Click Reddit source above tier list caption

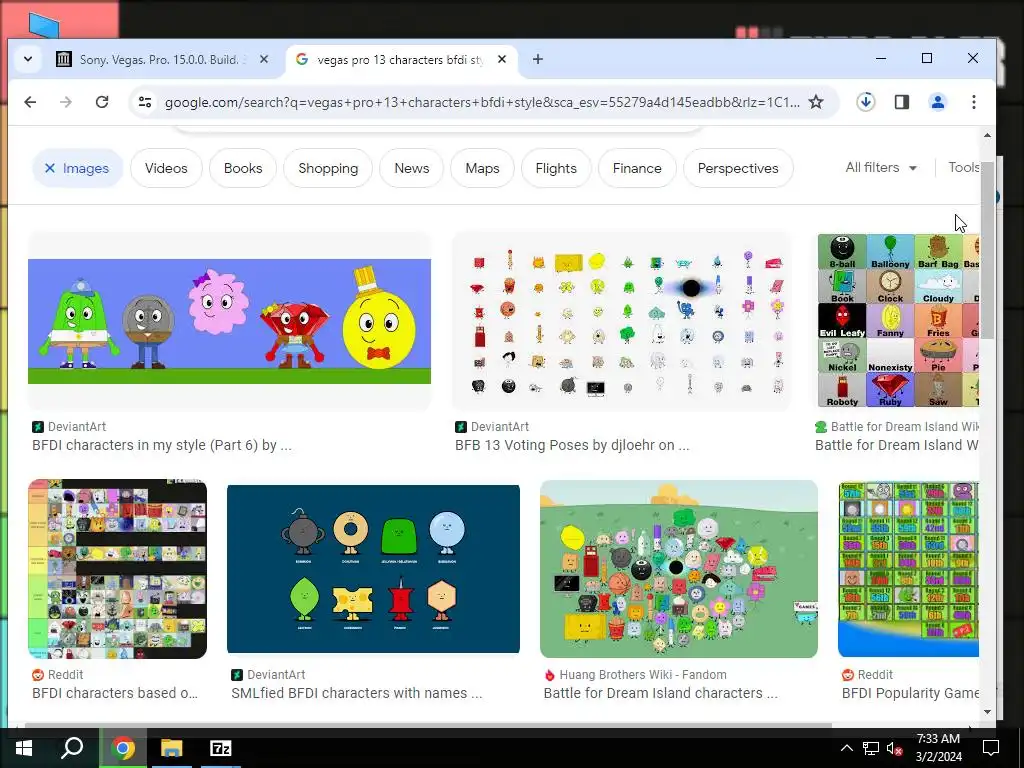57,675
